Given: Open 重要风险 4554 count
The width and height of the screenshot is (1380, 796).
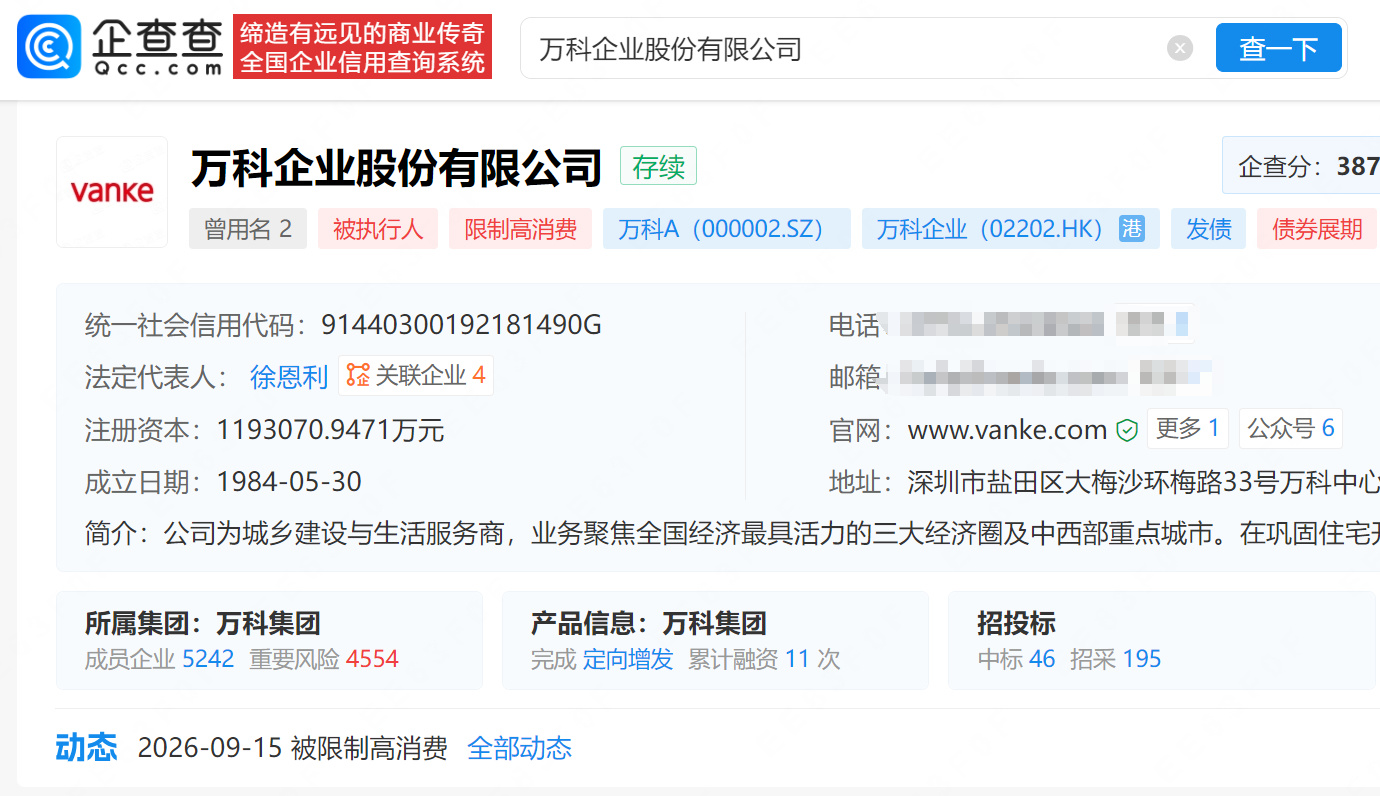Looking at the screenshot, I should [x=324, y=659].
